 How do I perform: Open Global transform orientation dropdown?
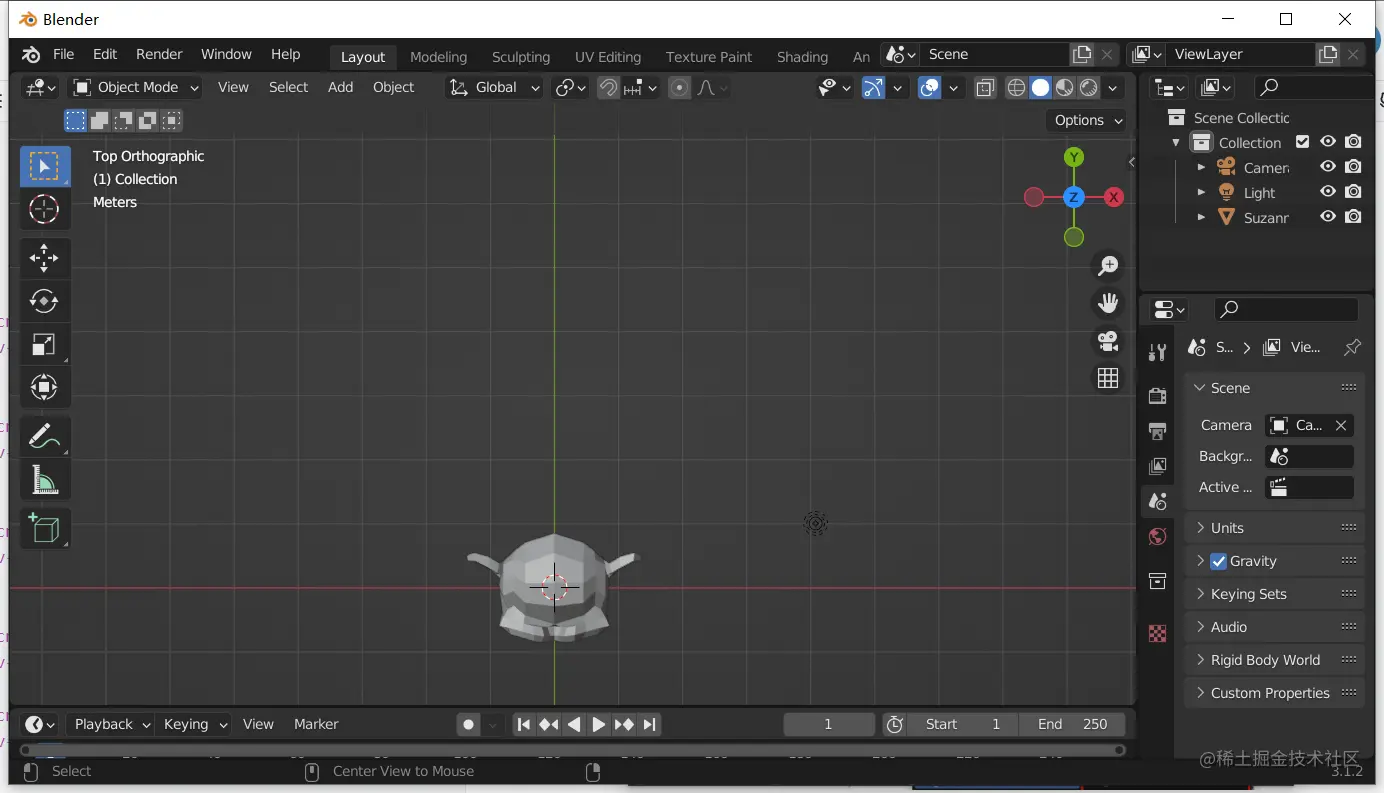(x=494, y=88)
